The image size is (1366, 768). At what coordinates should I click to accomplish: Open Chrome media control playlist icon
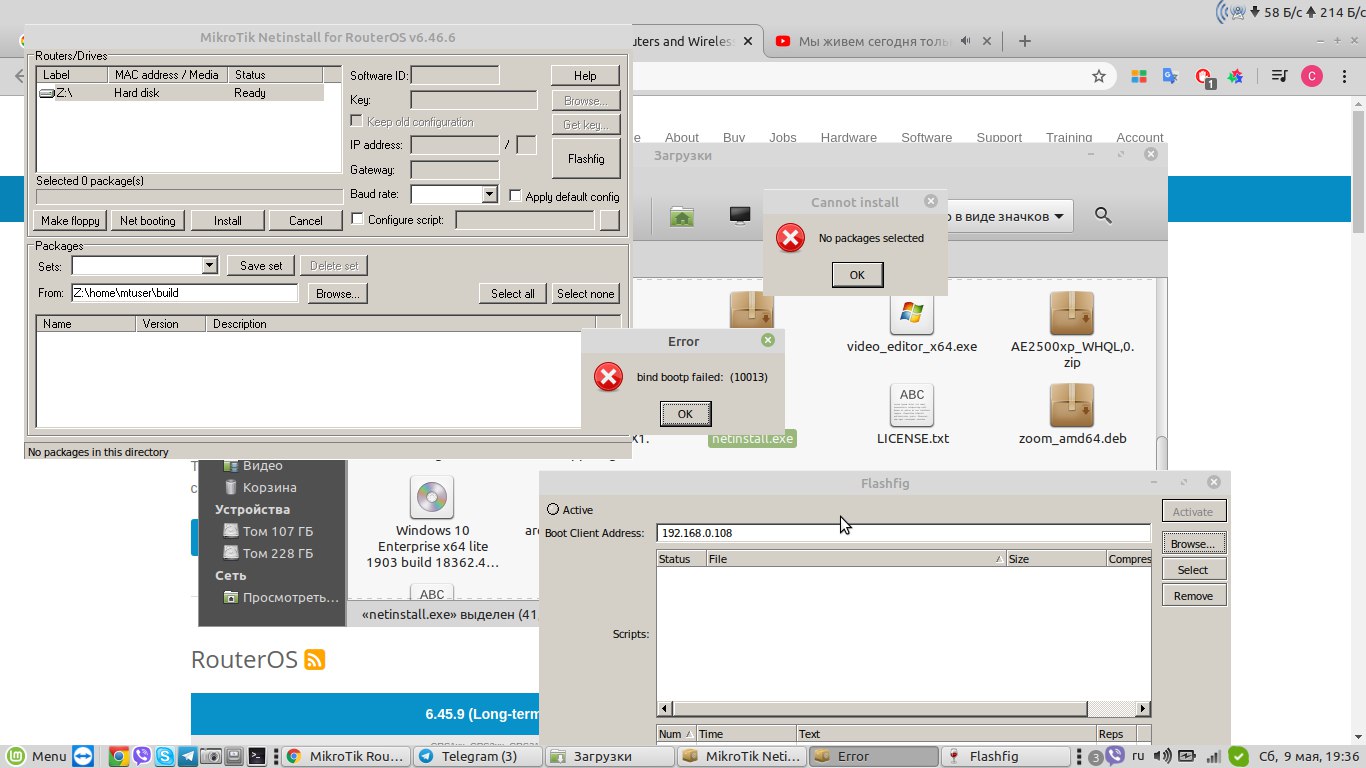pos(1279,76)
